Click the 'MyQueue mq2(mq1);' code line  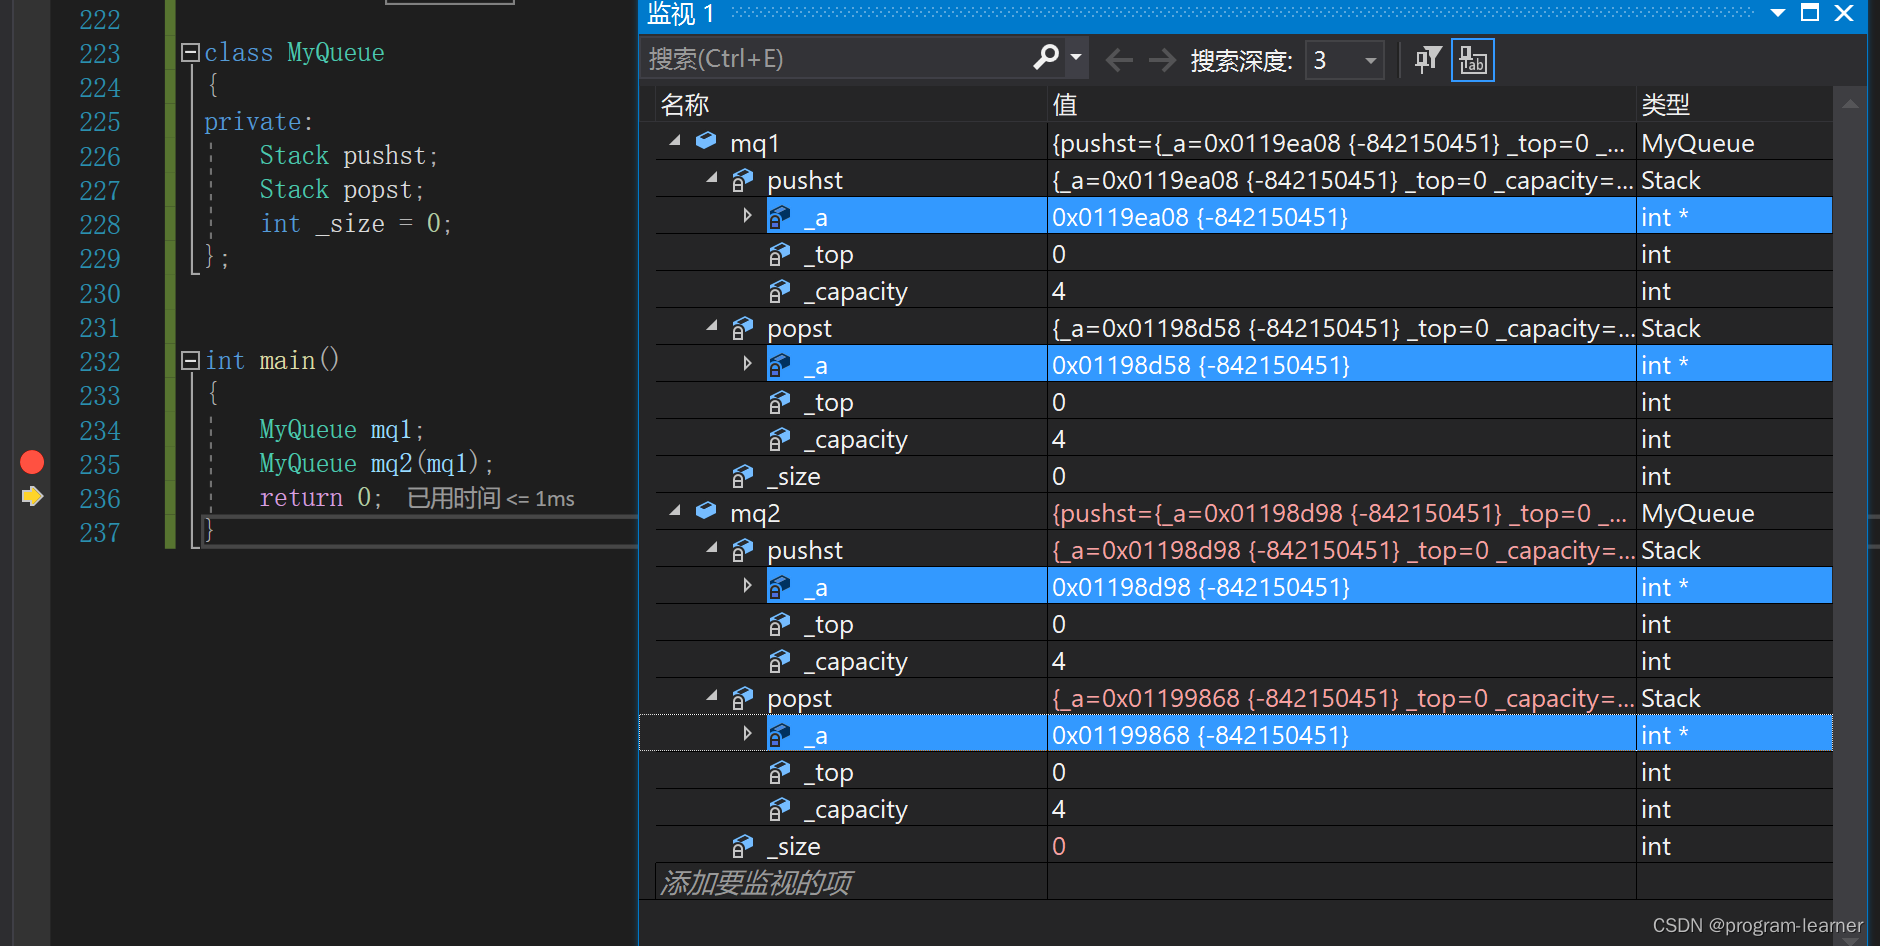tap(376, 463)
